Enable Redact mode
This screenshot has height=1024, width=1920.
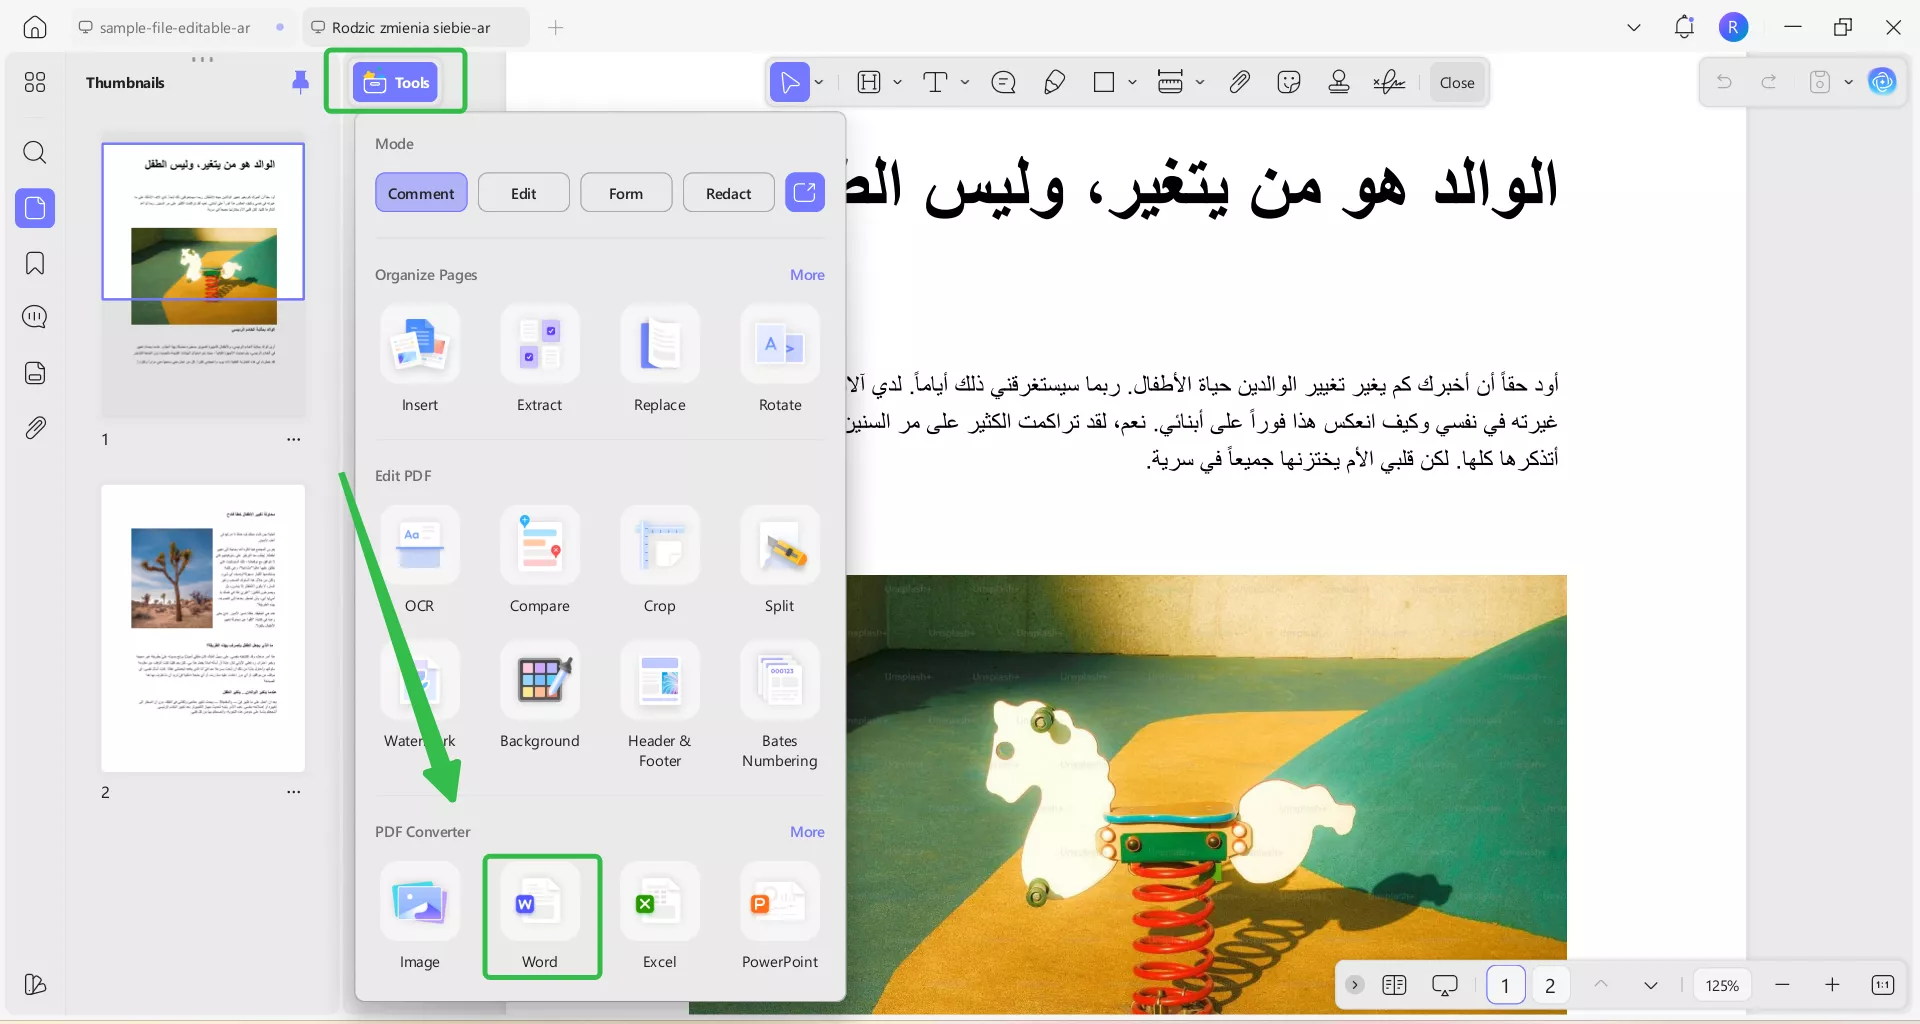[x=728, y=192]
